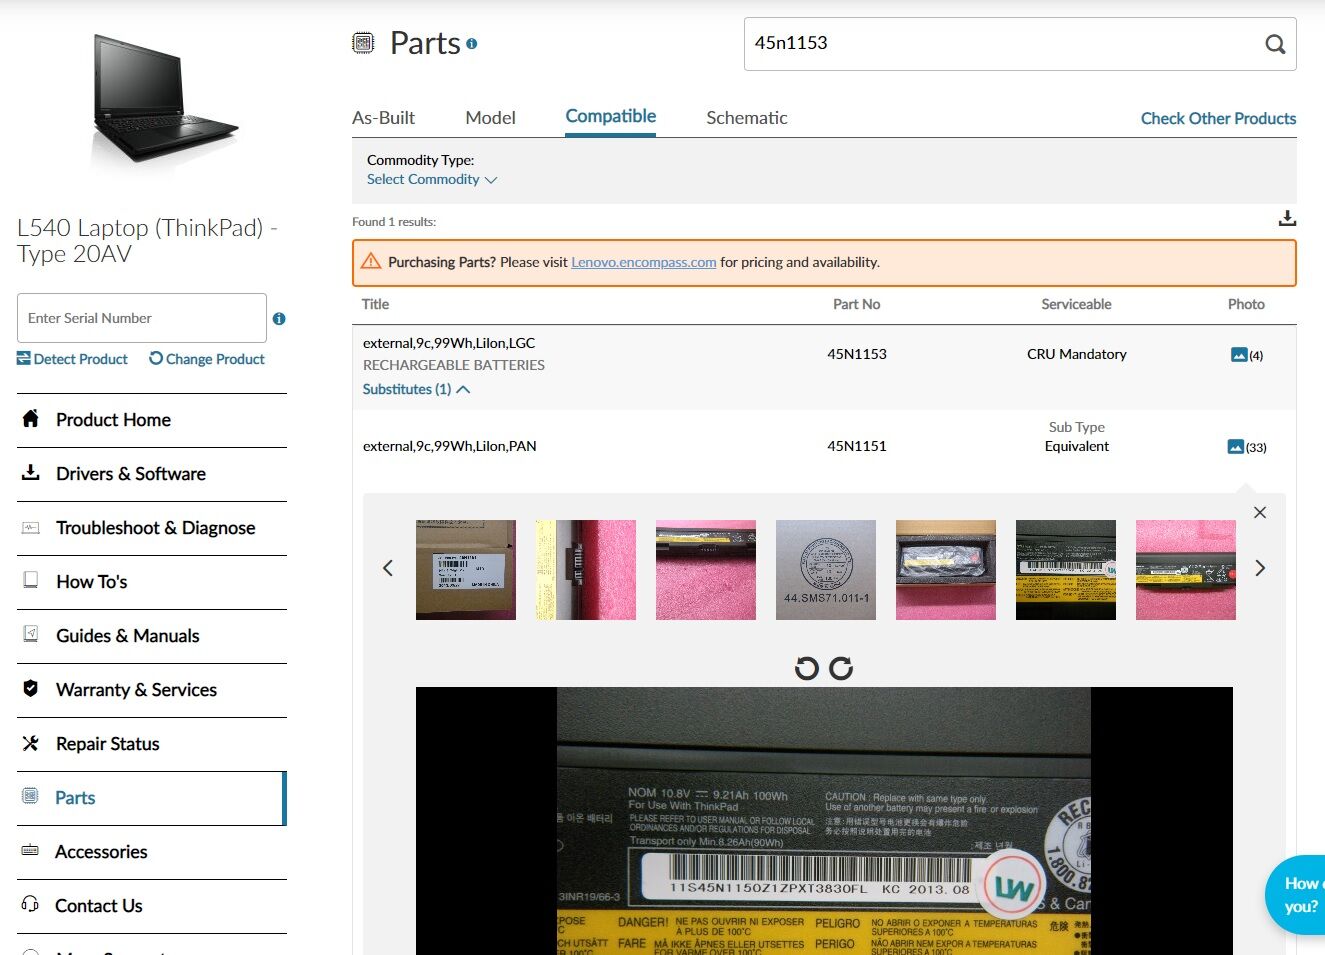Open photo icon for part 45N1153

click(x=1239, y=355)
